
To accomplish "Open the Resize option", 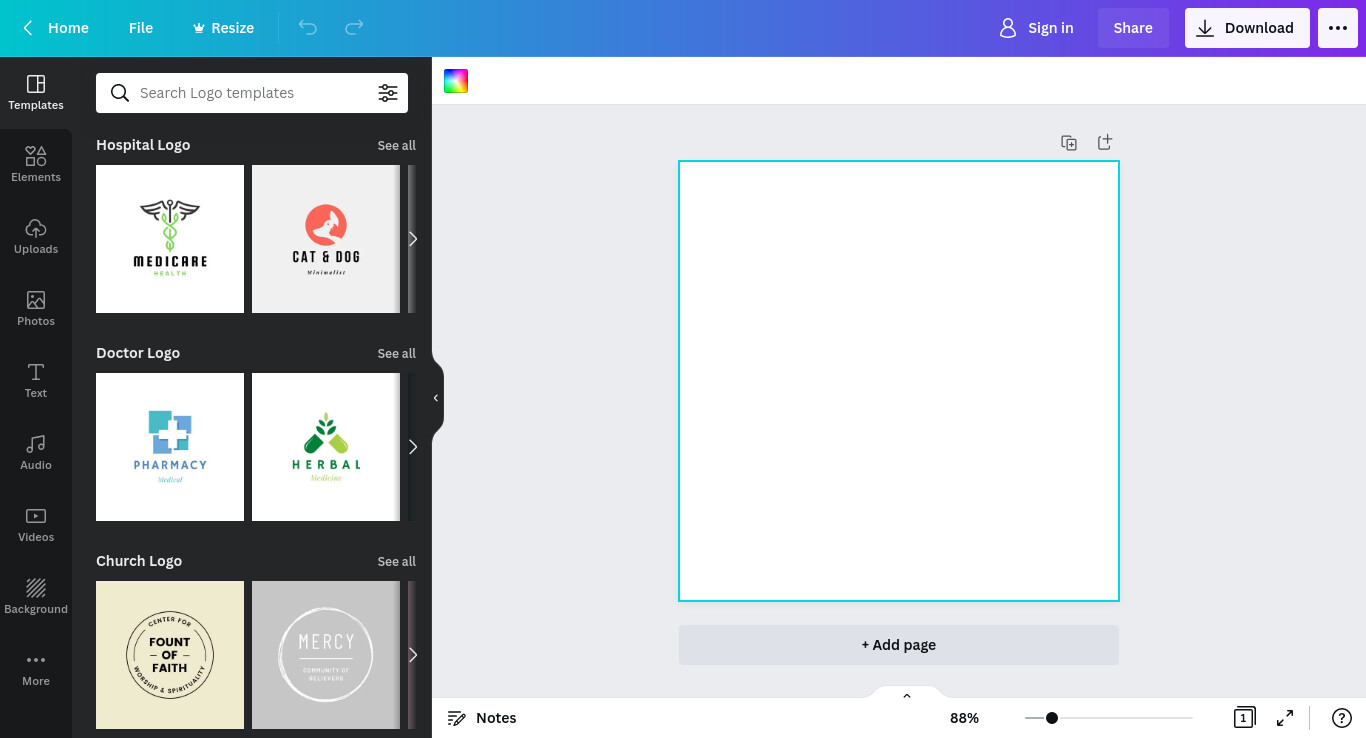I will [x=223, y=28].
